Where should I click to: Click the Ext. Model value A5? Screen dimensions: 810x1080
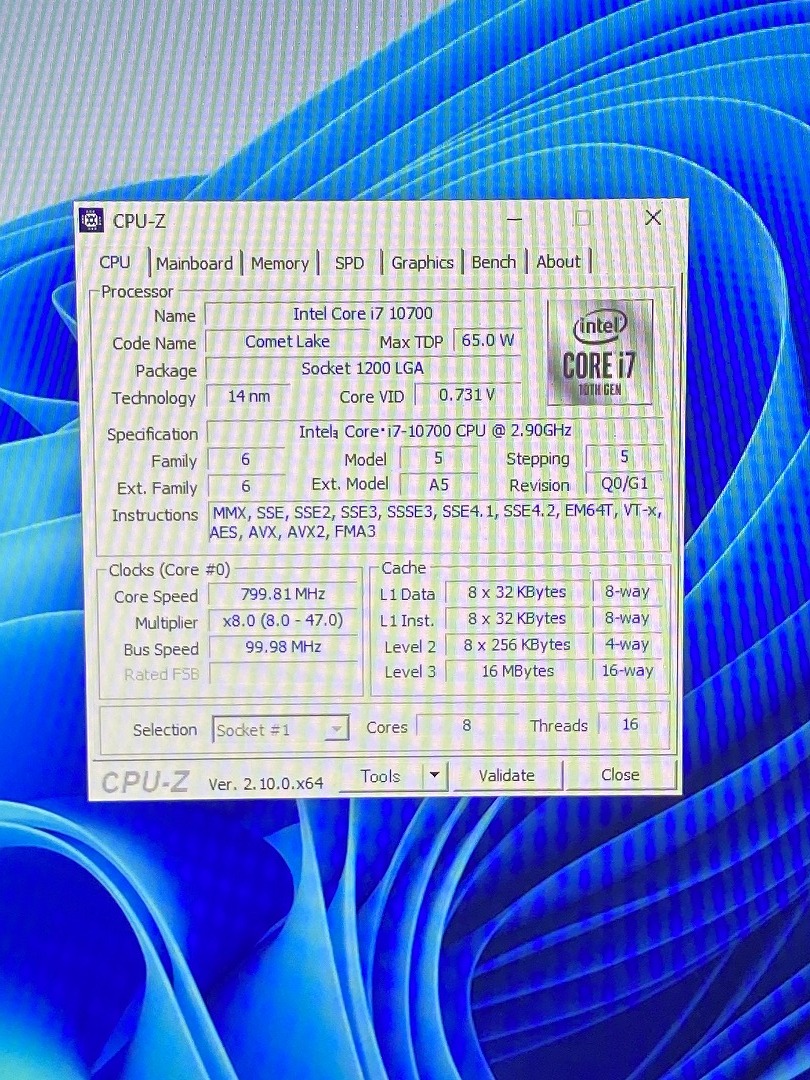[438, 485]
